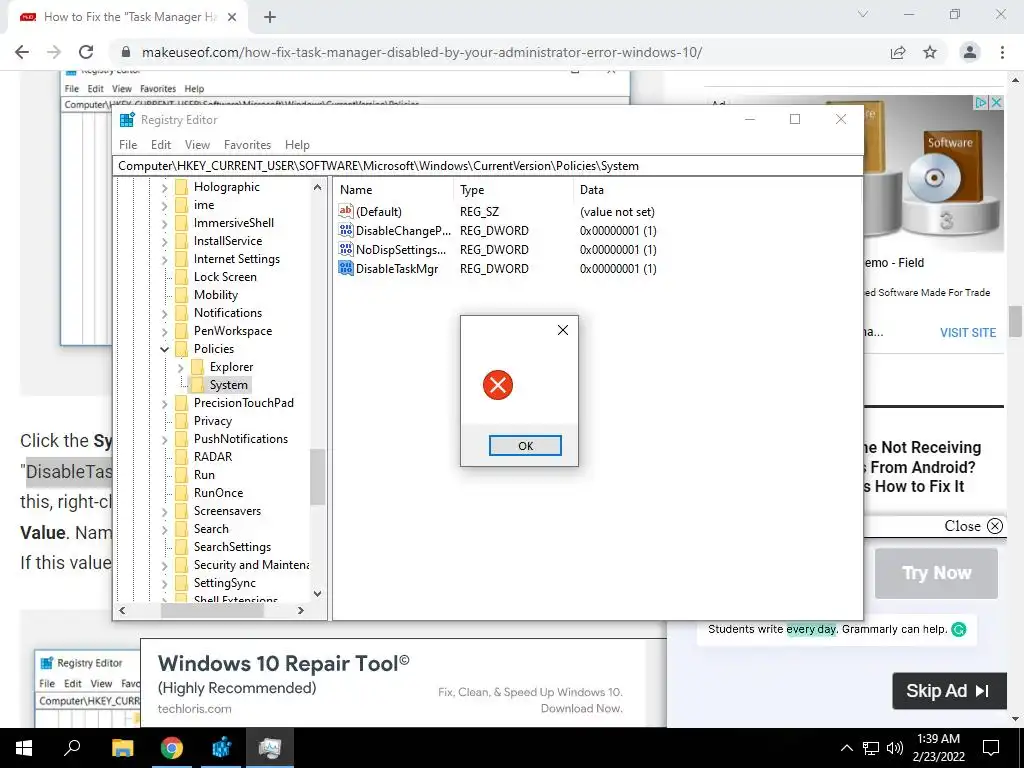Click the Registry Editor taskbar icon
Screen dimensions: 1024x768
tap(221, 747)
